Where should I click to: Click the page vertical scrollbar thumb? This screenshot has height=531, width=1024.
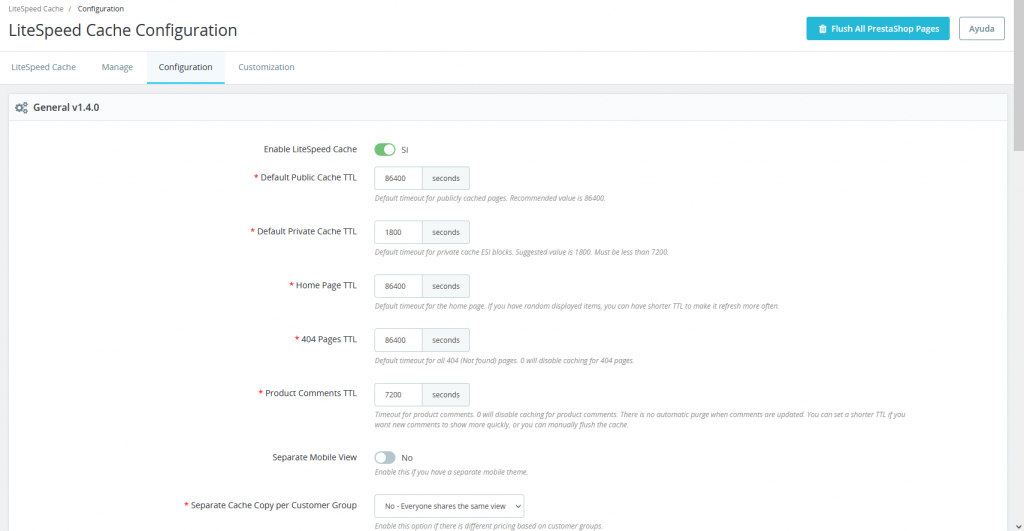point(1018,75)
